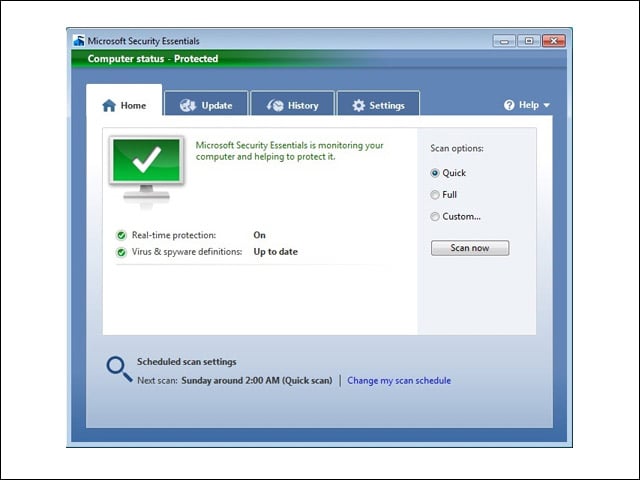Click the magnifying glass scheduled scan icon

tap(119, 369)
